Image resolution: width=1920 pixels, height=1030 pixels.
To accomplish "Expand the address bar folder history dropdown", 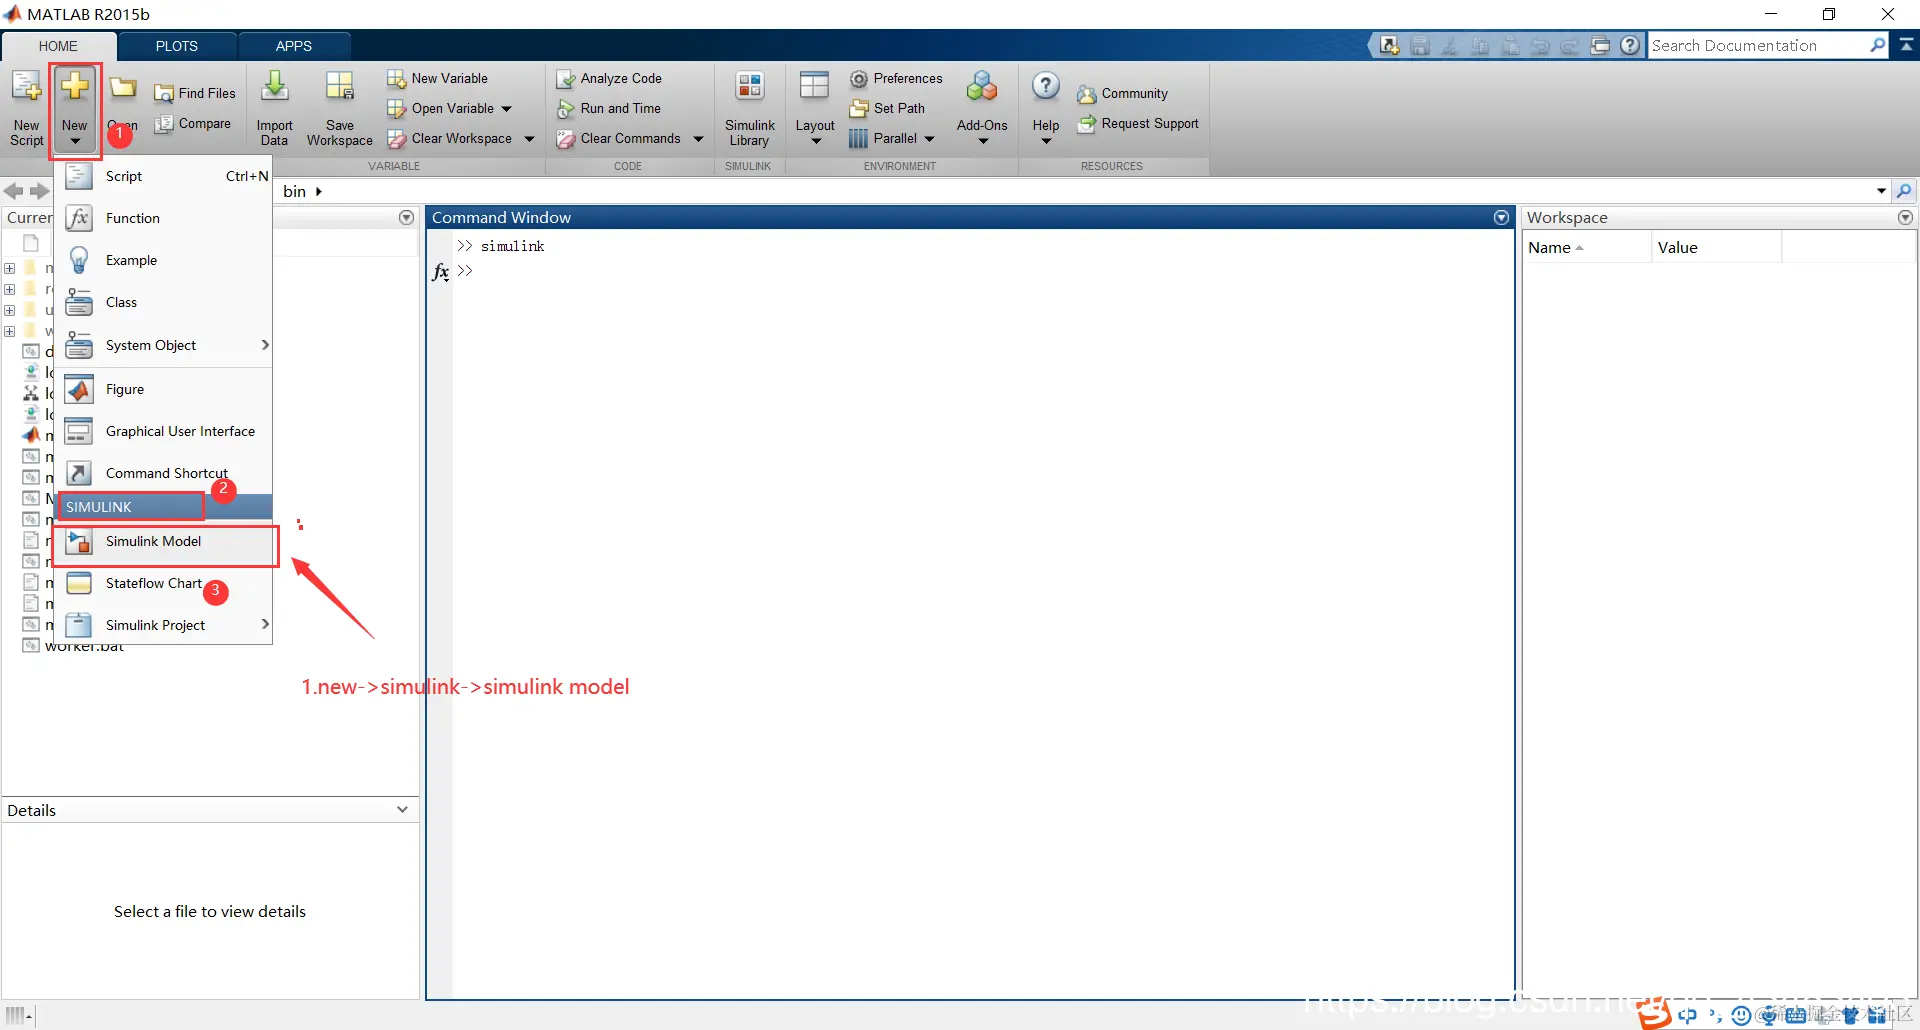I will point(1881,191).
